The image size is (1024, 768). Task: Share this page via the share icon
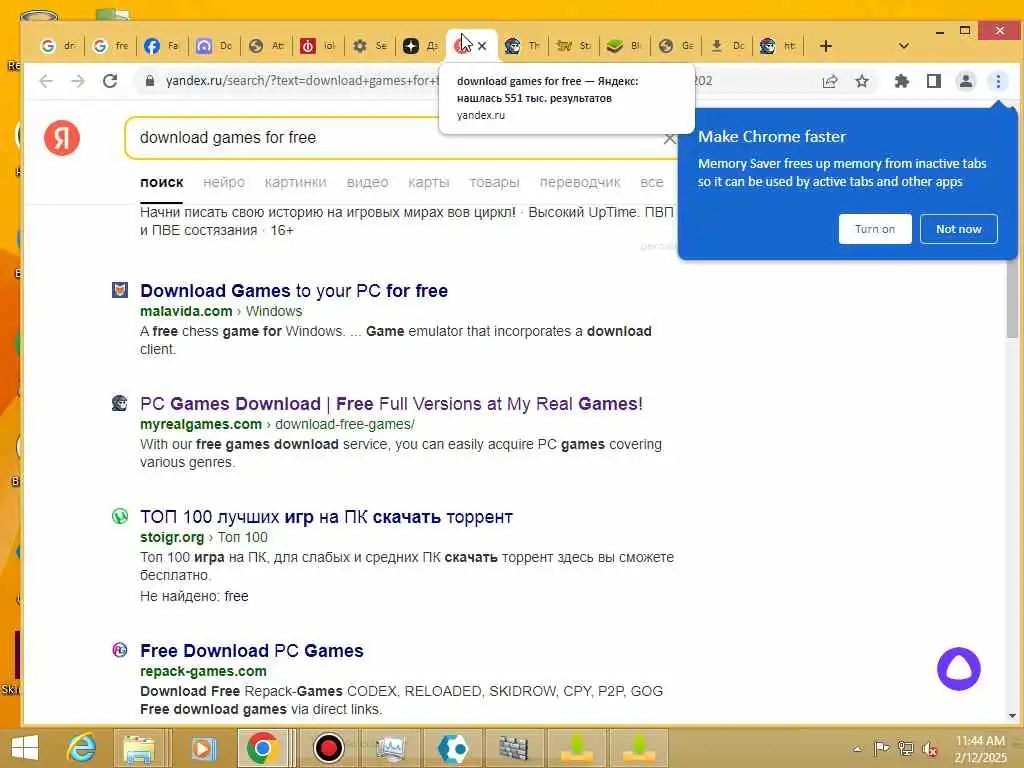[830, 81]
